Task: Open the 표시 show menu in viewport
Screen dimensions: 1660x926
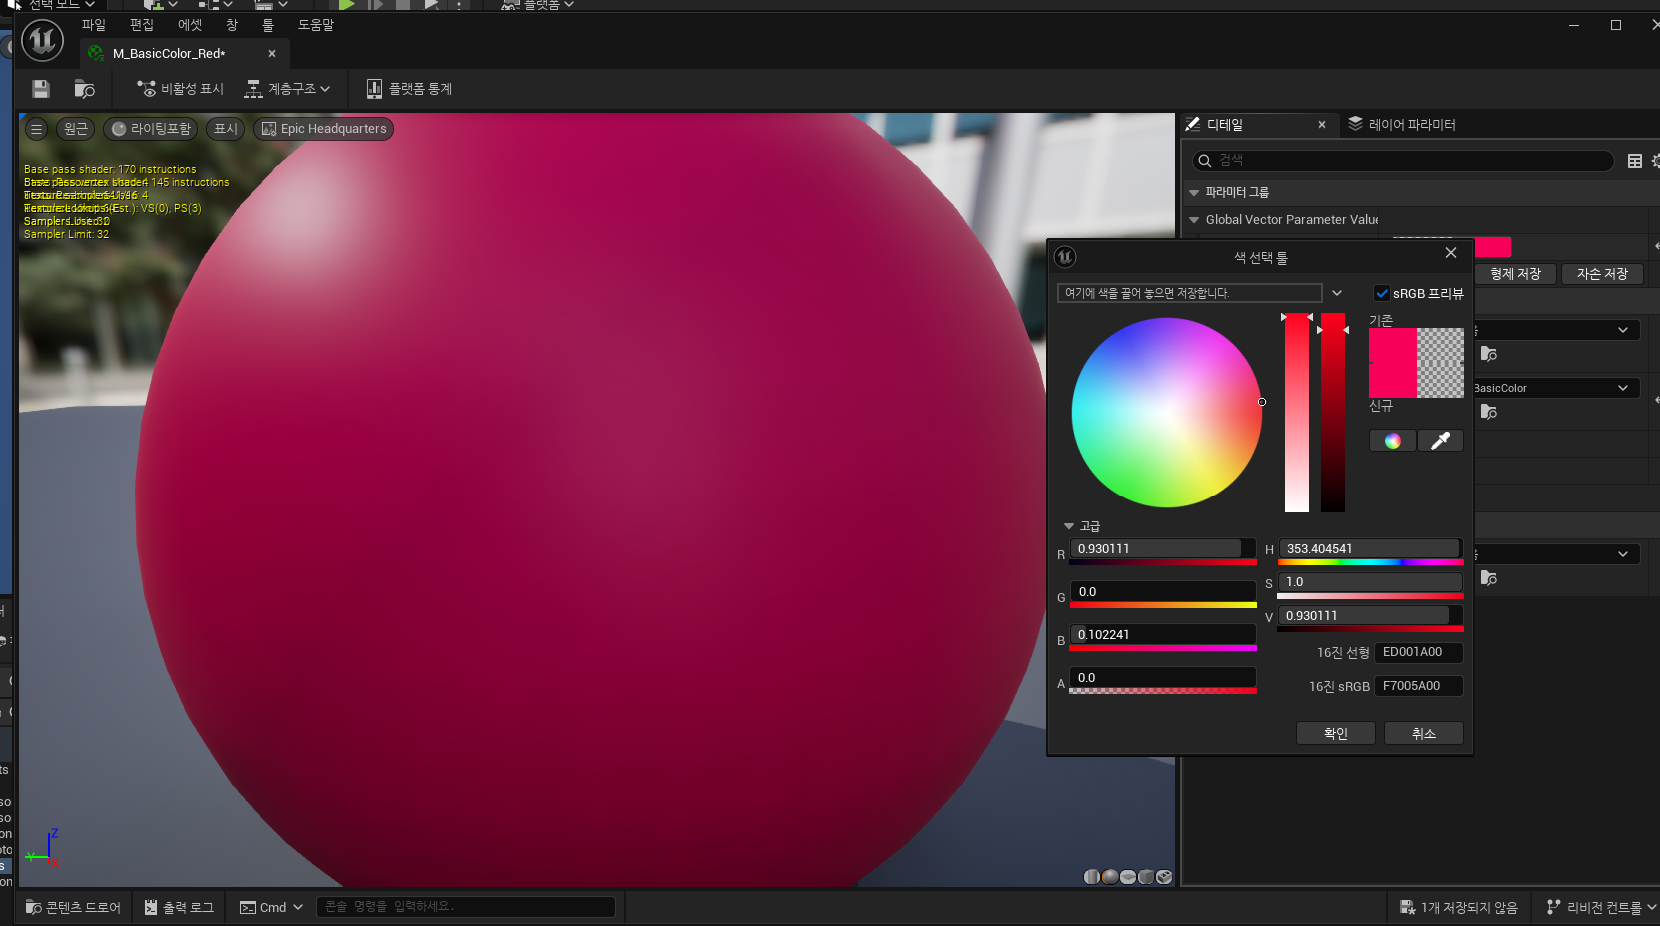Action: click(x=226, y=129)
